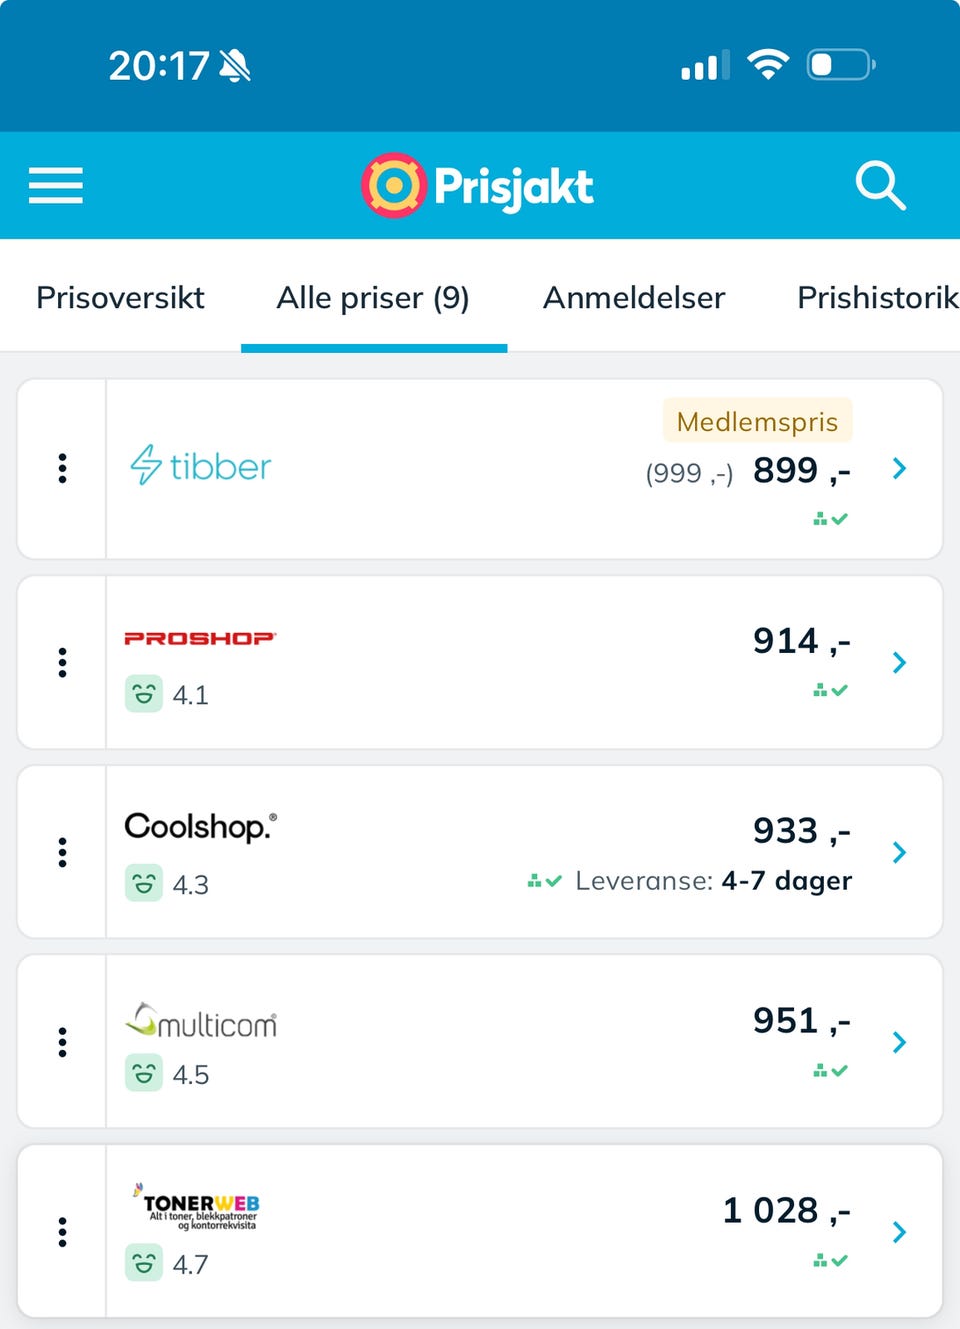Open the three-dot menu for Tonerweb
Image resolution: width=960 pixels, height=1329 pixels.
click(63, 1232)
